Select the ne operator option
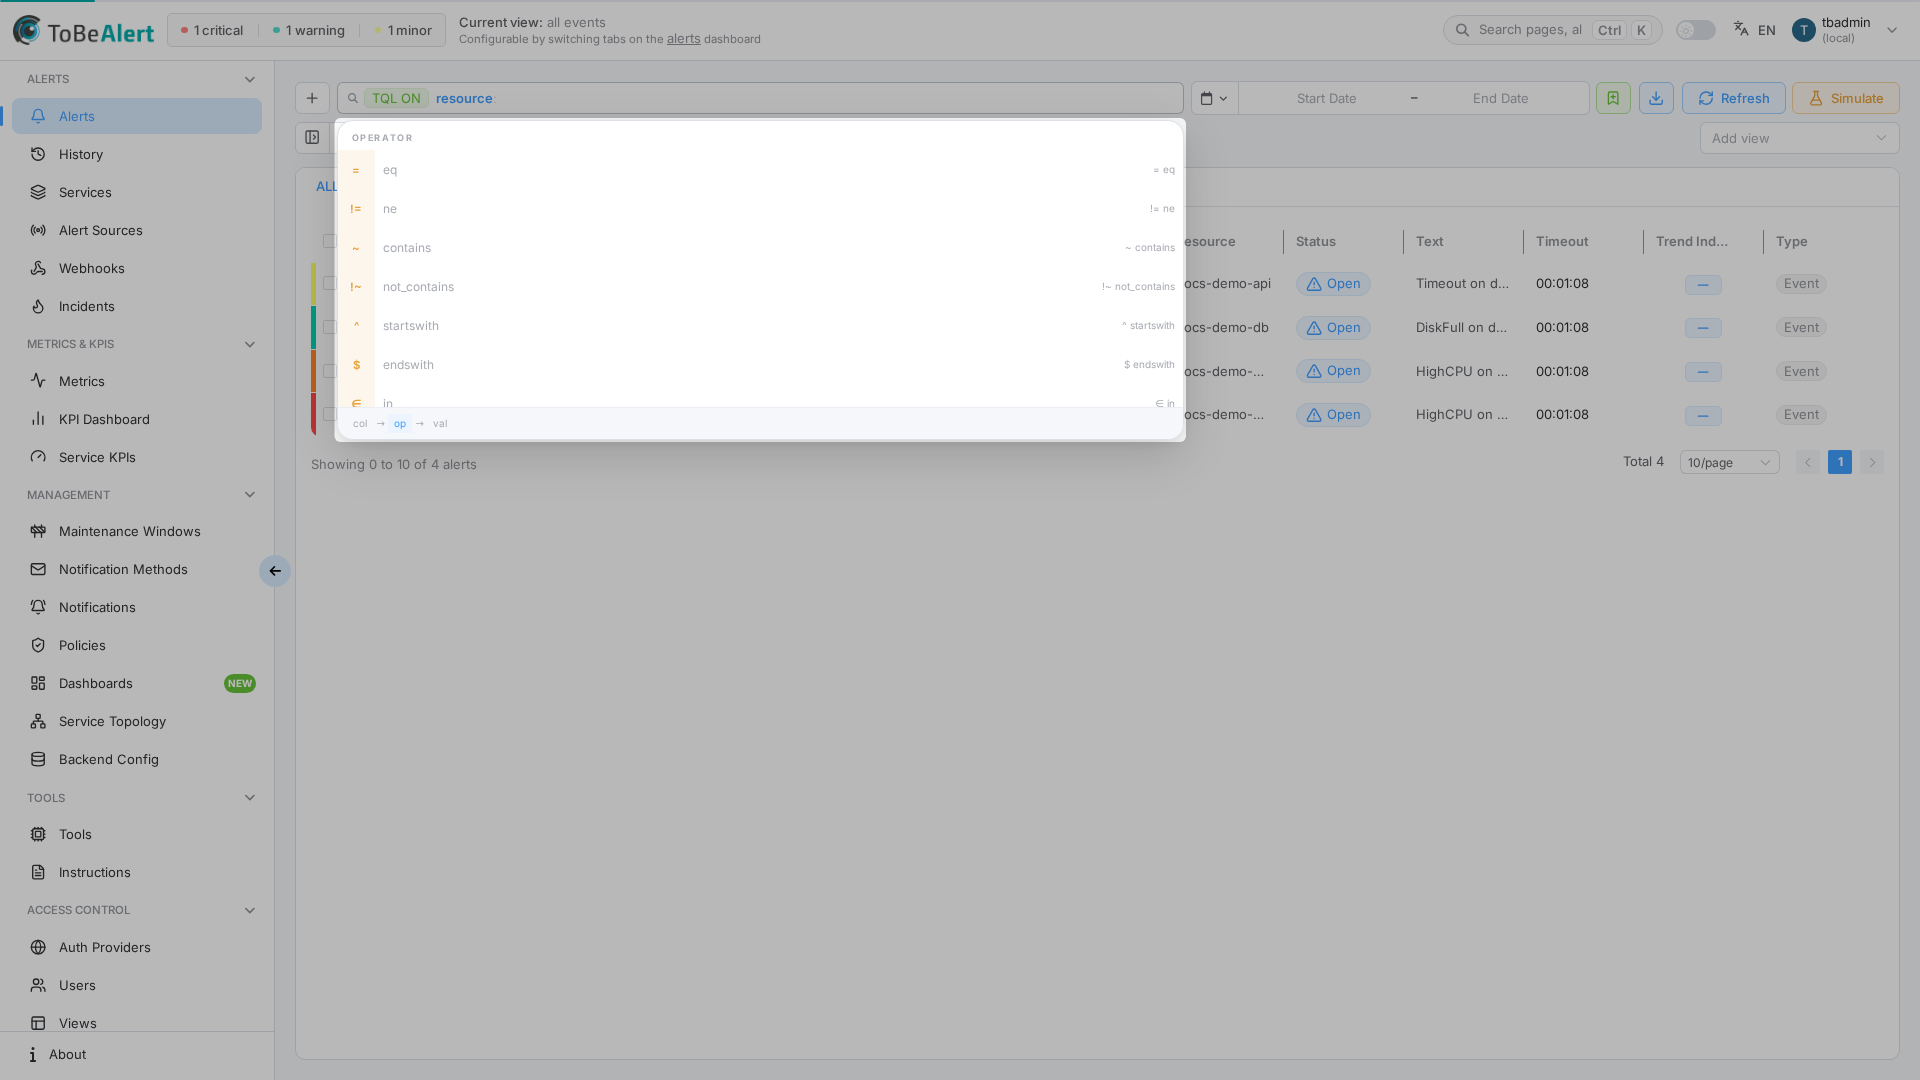The image size is (1920, 1080). pyautogui.click(x=760, y=209)
